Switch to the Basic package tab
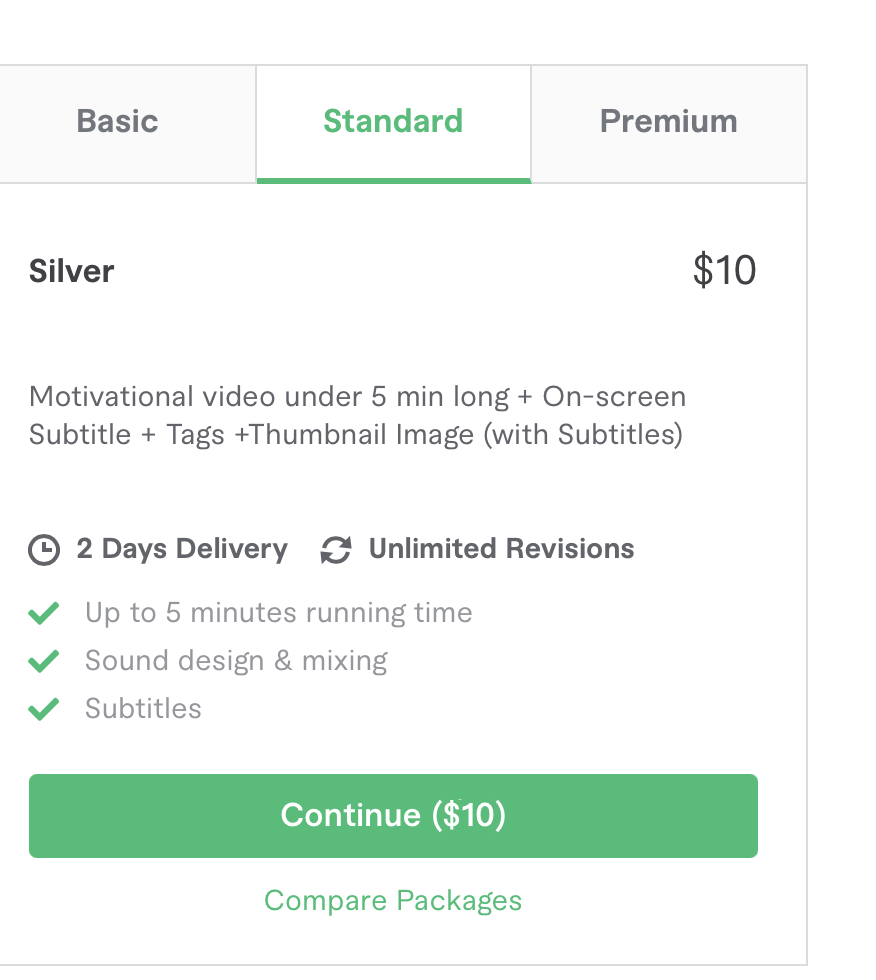Viewport: 876px width, 980px height. [118, 122]
